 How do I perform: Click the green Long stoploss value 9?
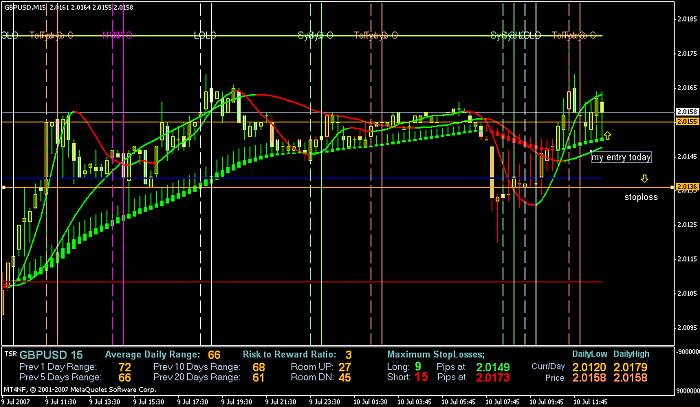417,367
